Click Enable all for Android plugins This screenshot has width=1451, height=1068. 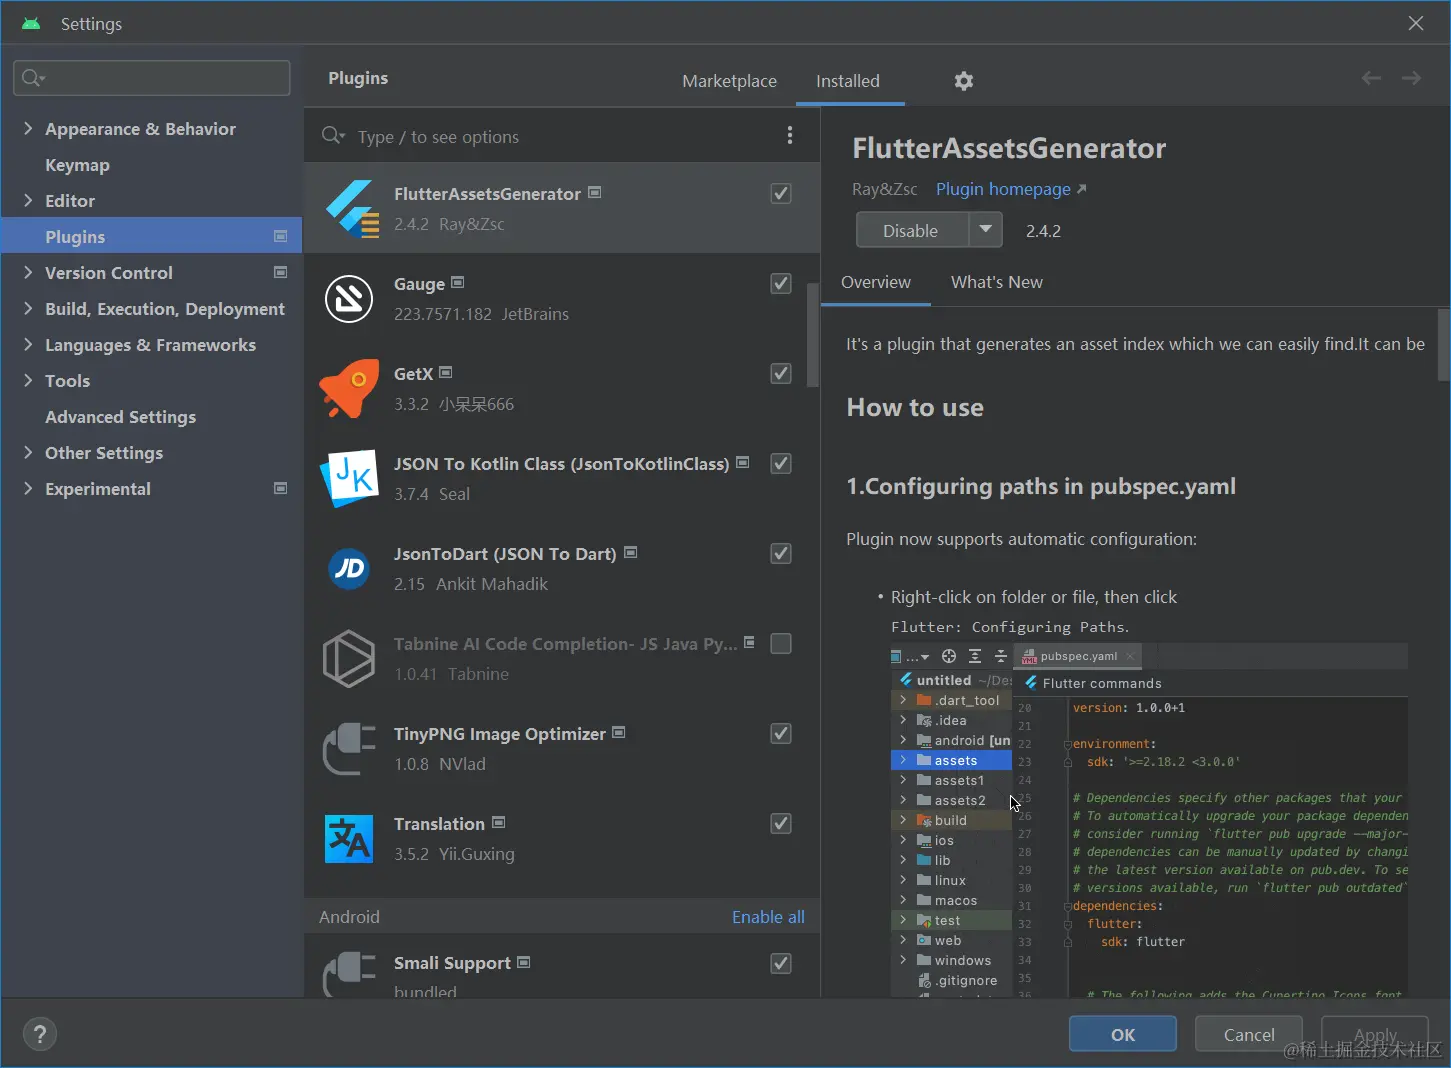(x=768, y=917)
